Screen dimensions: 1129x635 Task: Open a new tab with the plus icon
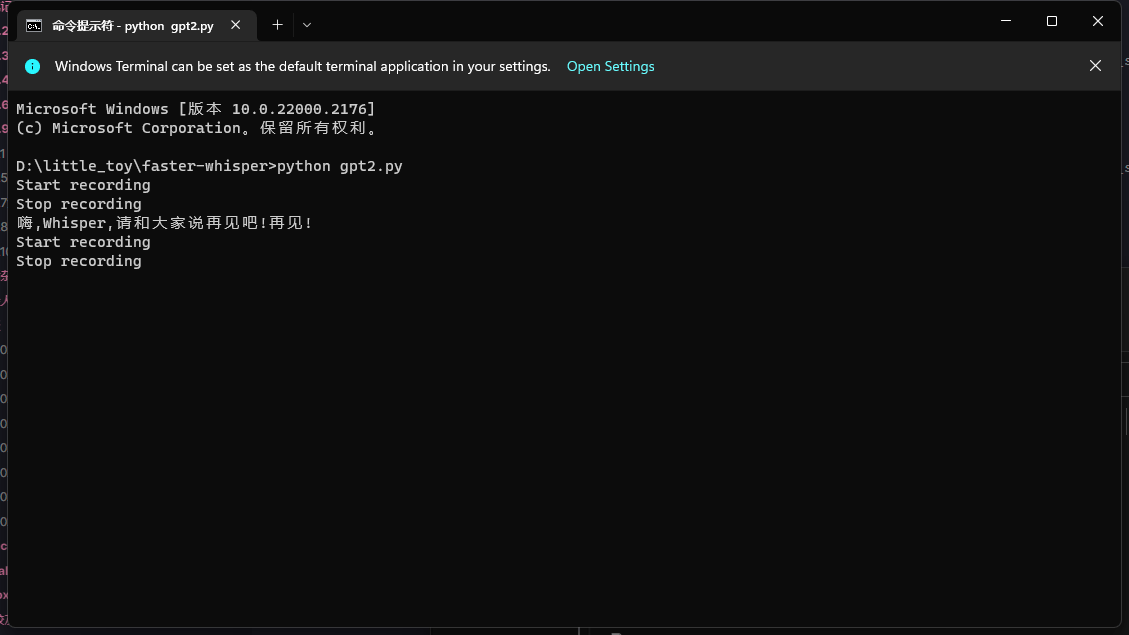(277, 25)
